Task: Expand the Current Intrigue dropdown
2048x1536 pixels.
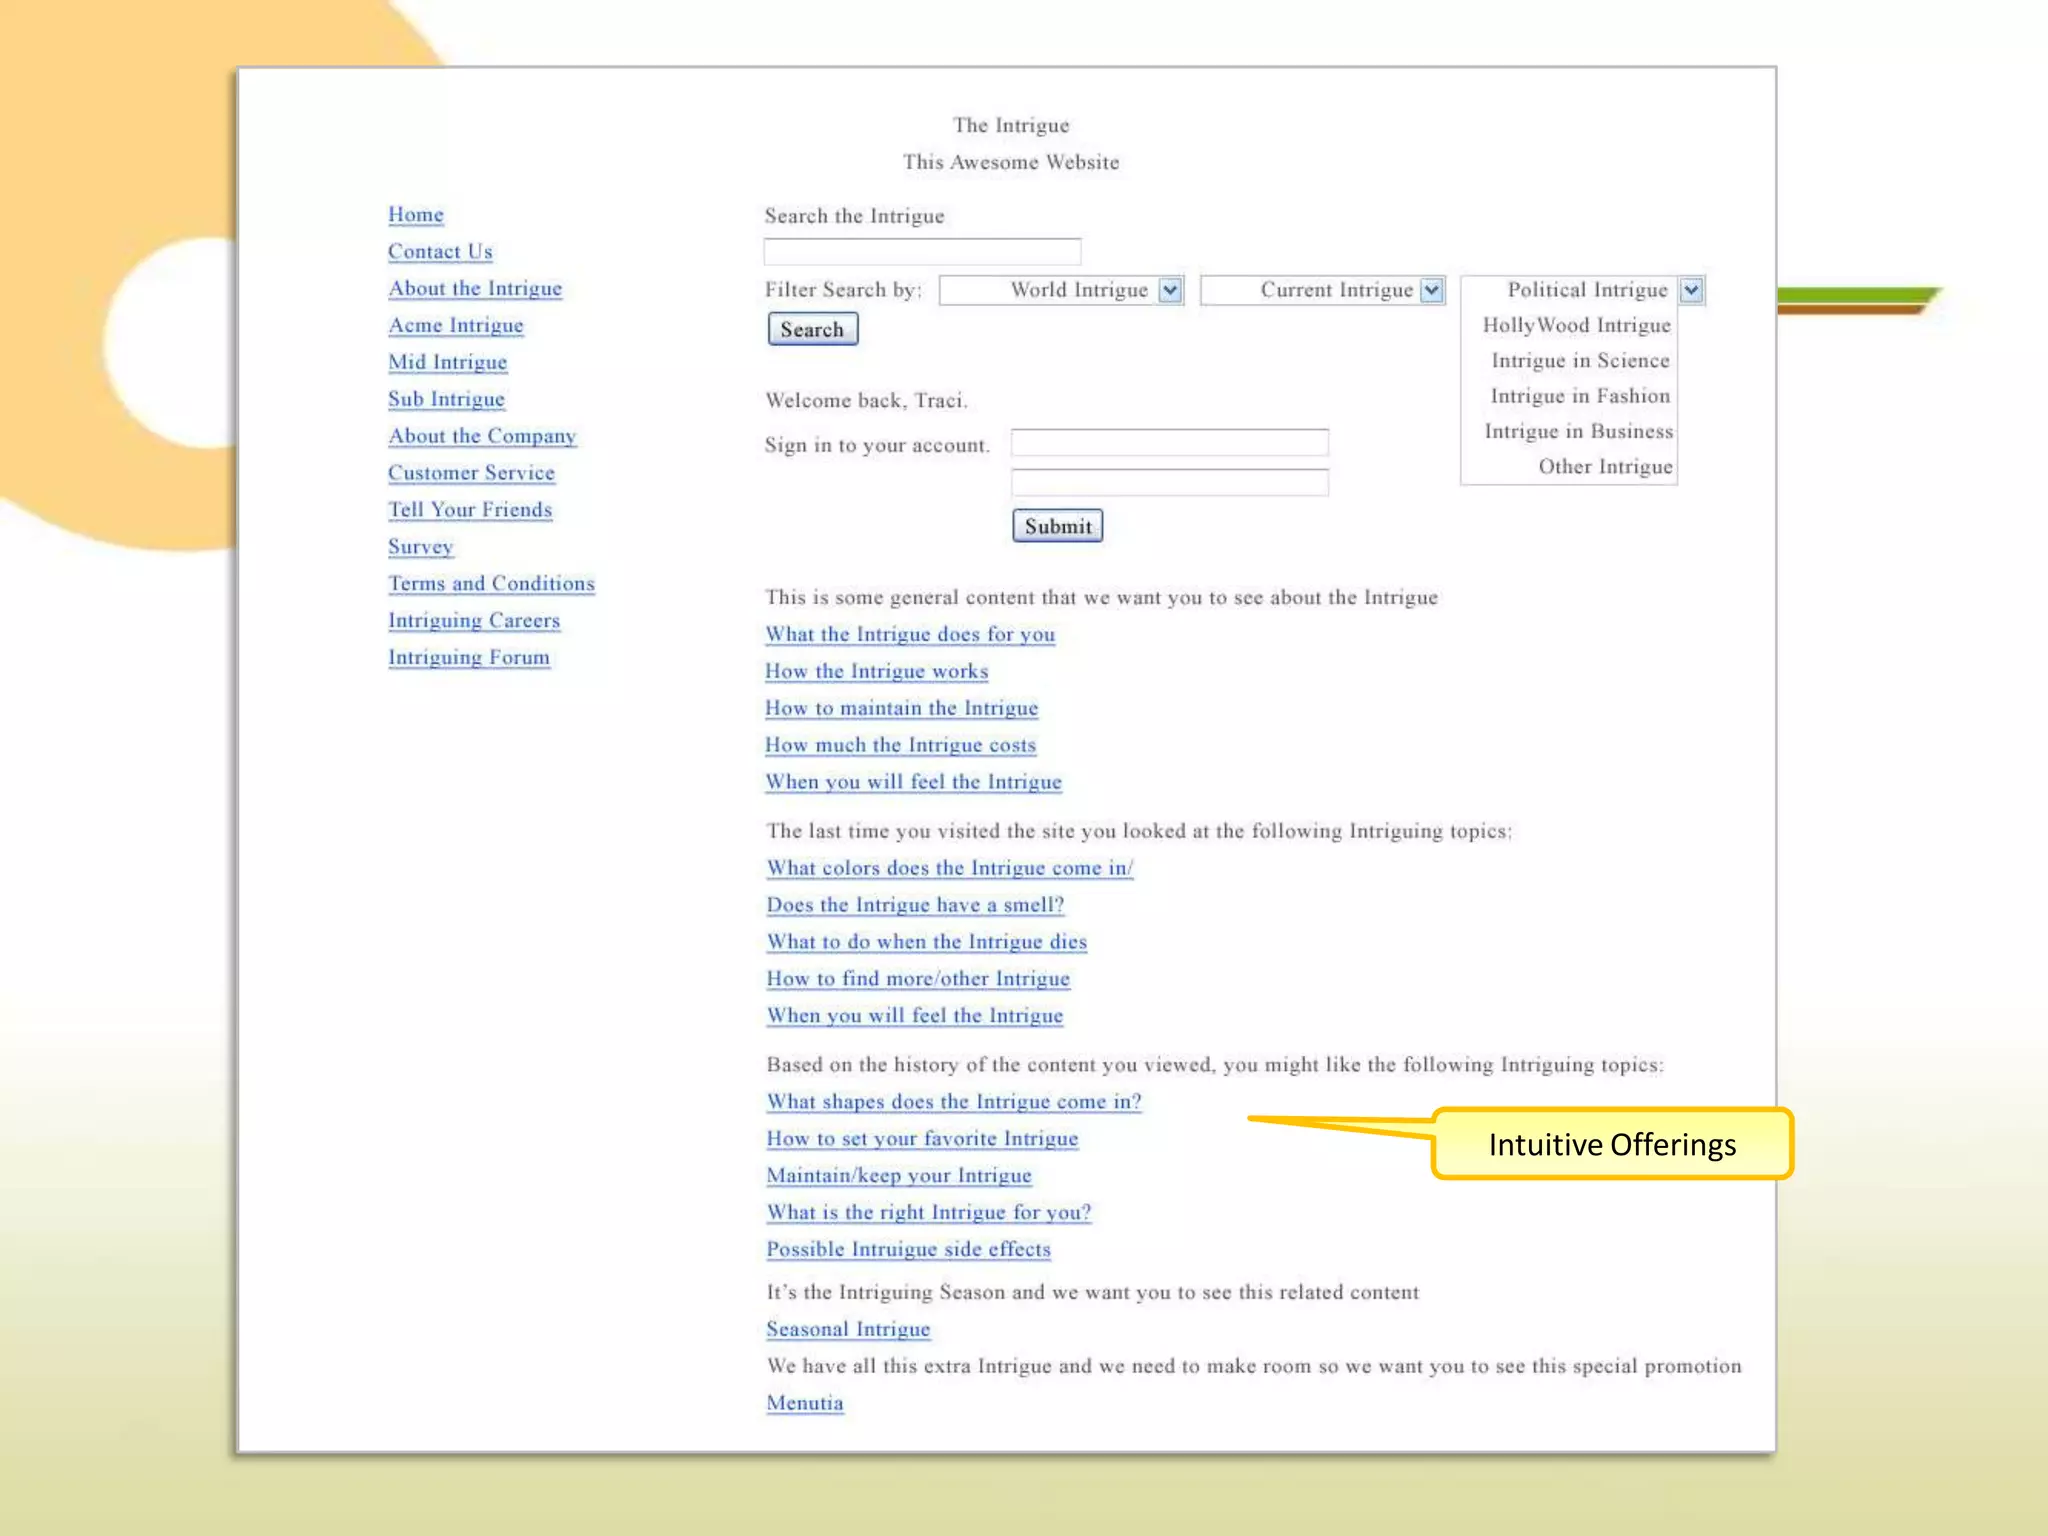Action: tap(1431, 290)
